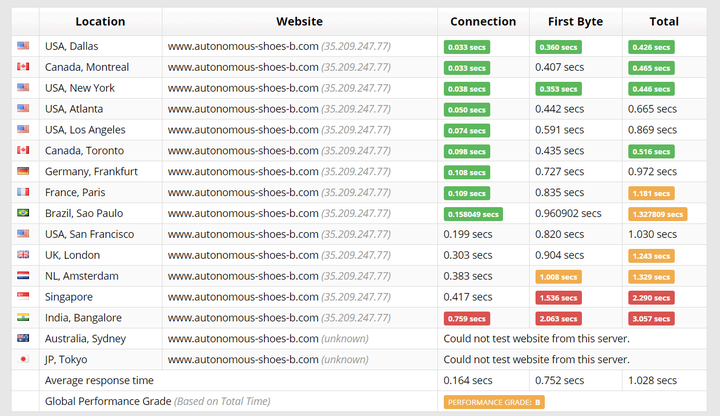Click Toronto total badge 0.516 secs
720x416 pixels.
point(651,152)
